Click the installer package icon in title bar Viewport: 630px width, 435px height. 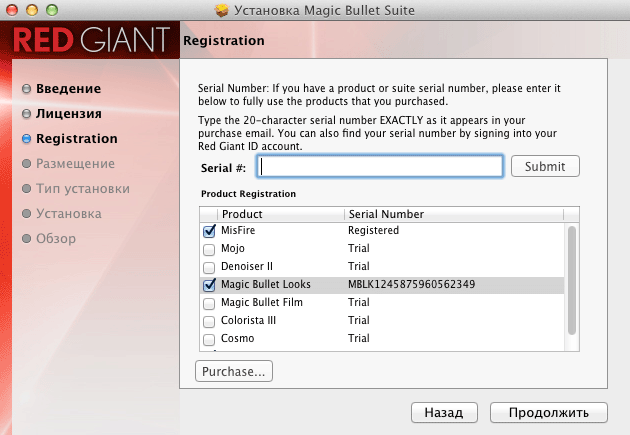(221, 10)
